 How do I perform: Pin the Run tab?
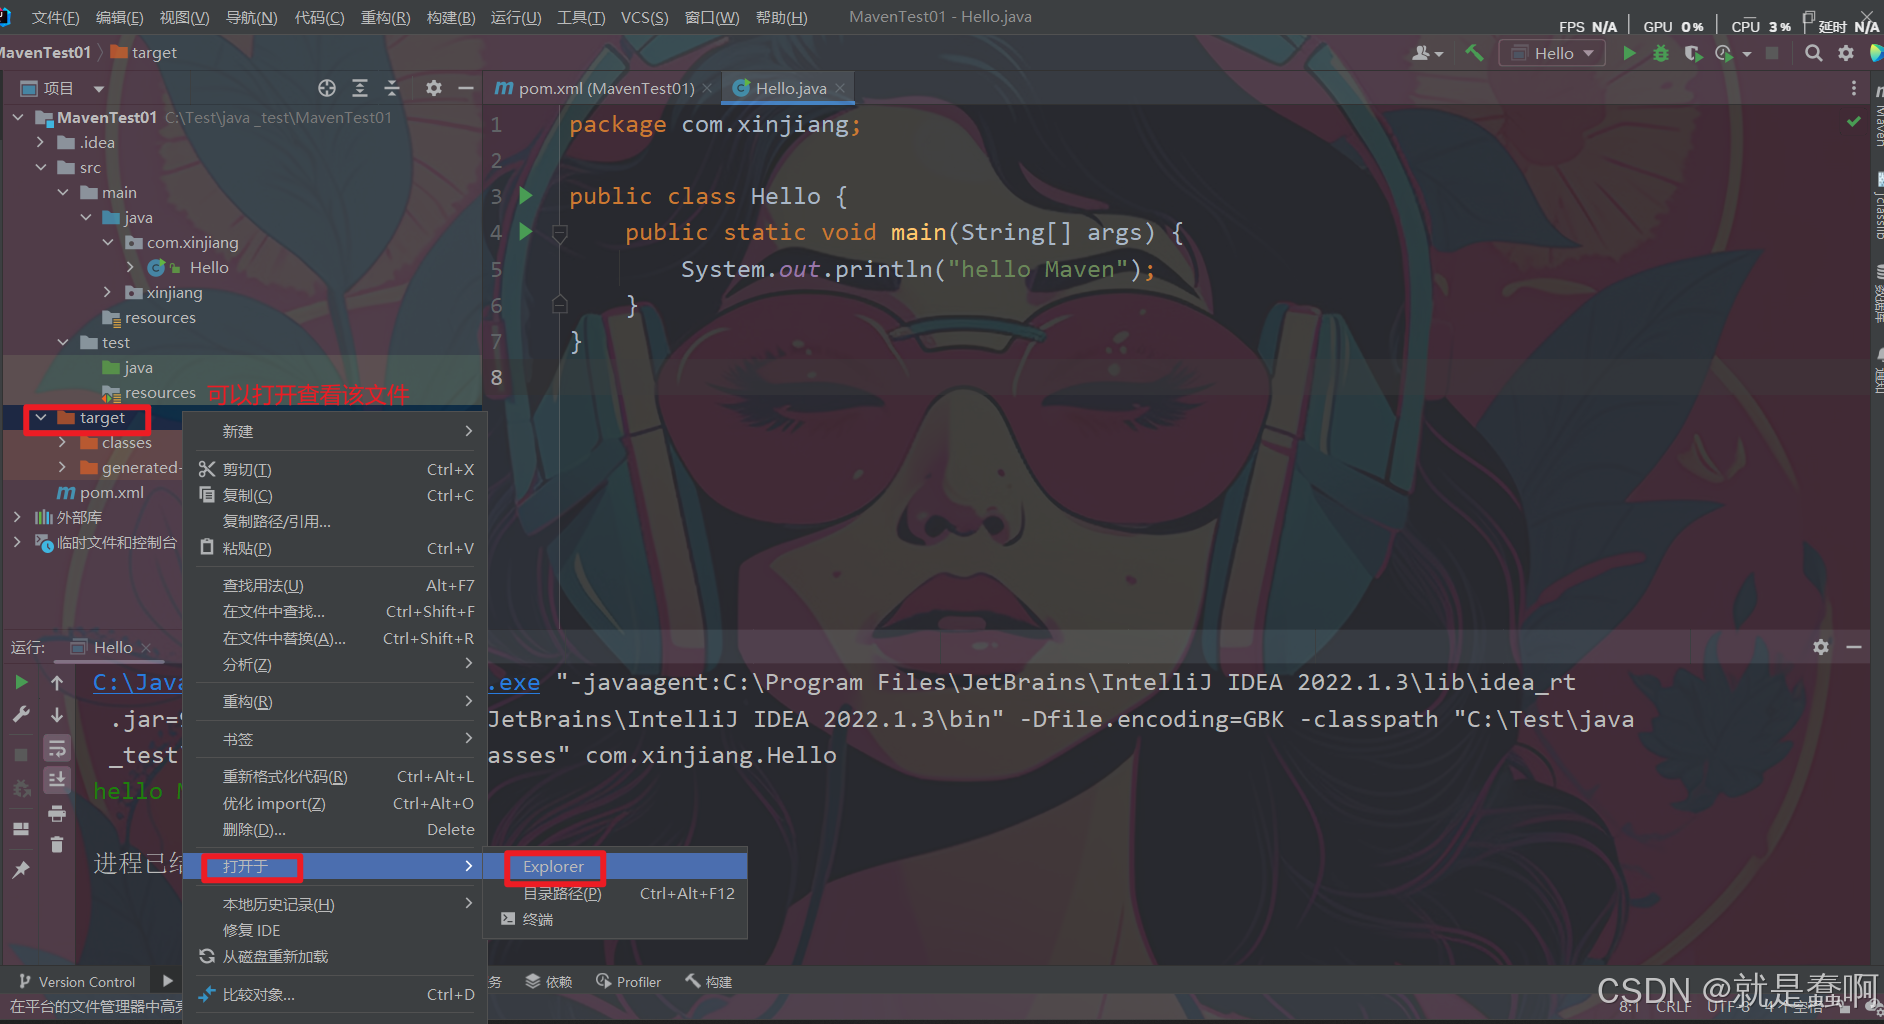pos(21,869)
